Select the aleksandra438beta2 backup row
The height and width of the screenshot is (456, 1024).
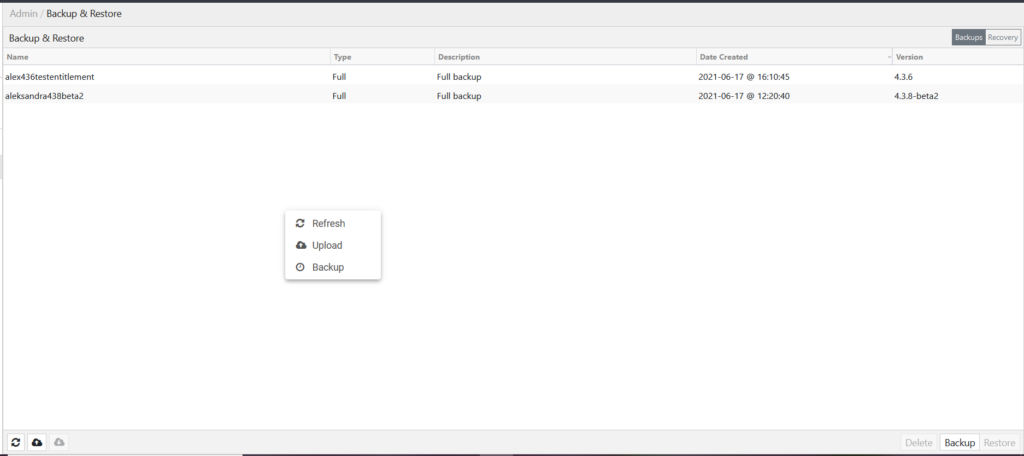[512, 95]
